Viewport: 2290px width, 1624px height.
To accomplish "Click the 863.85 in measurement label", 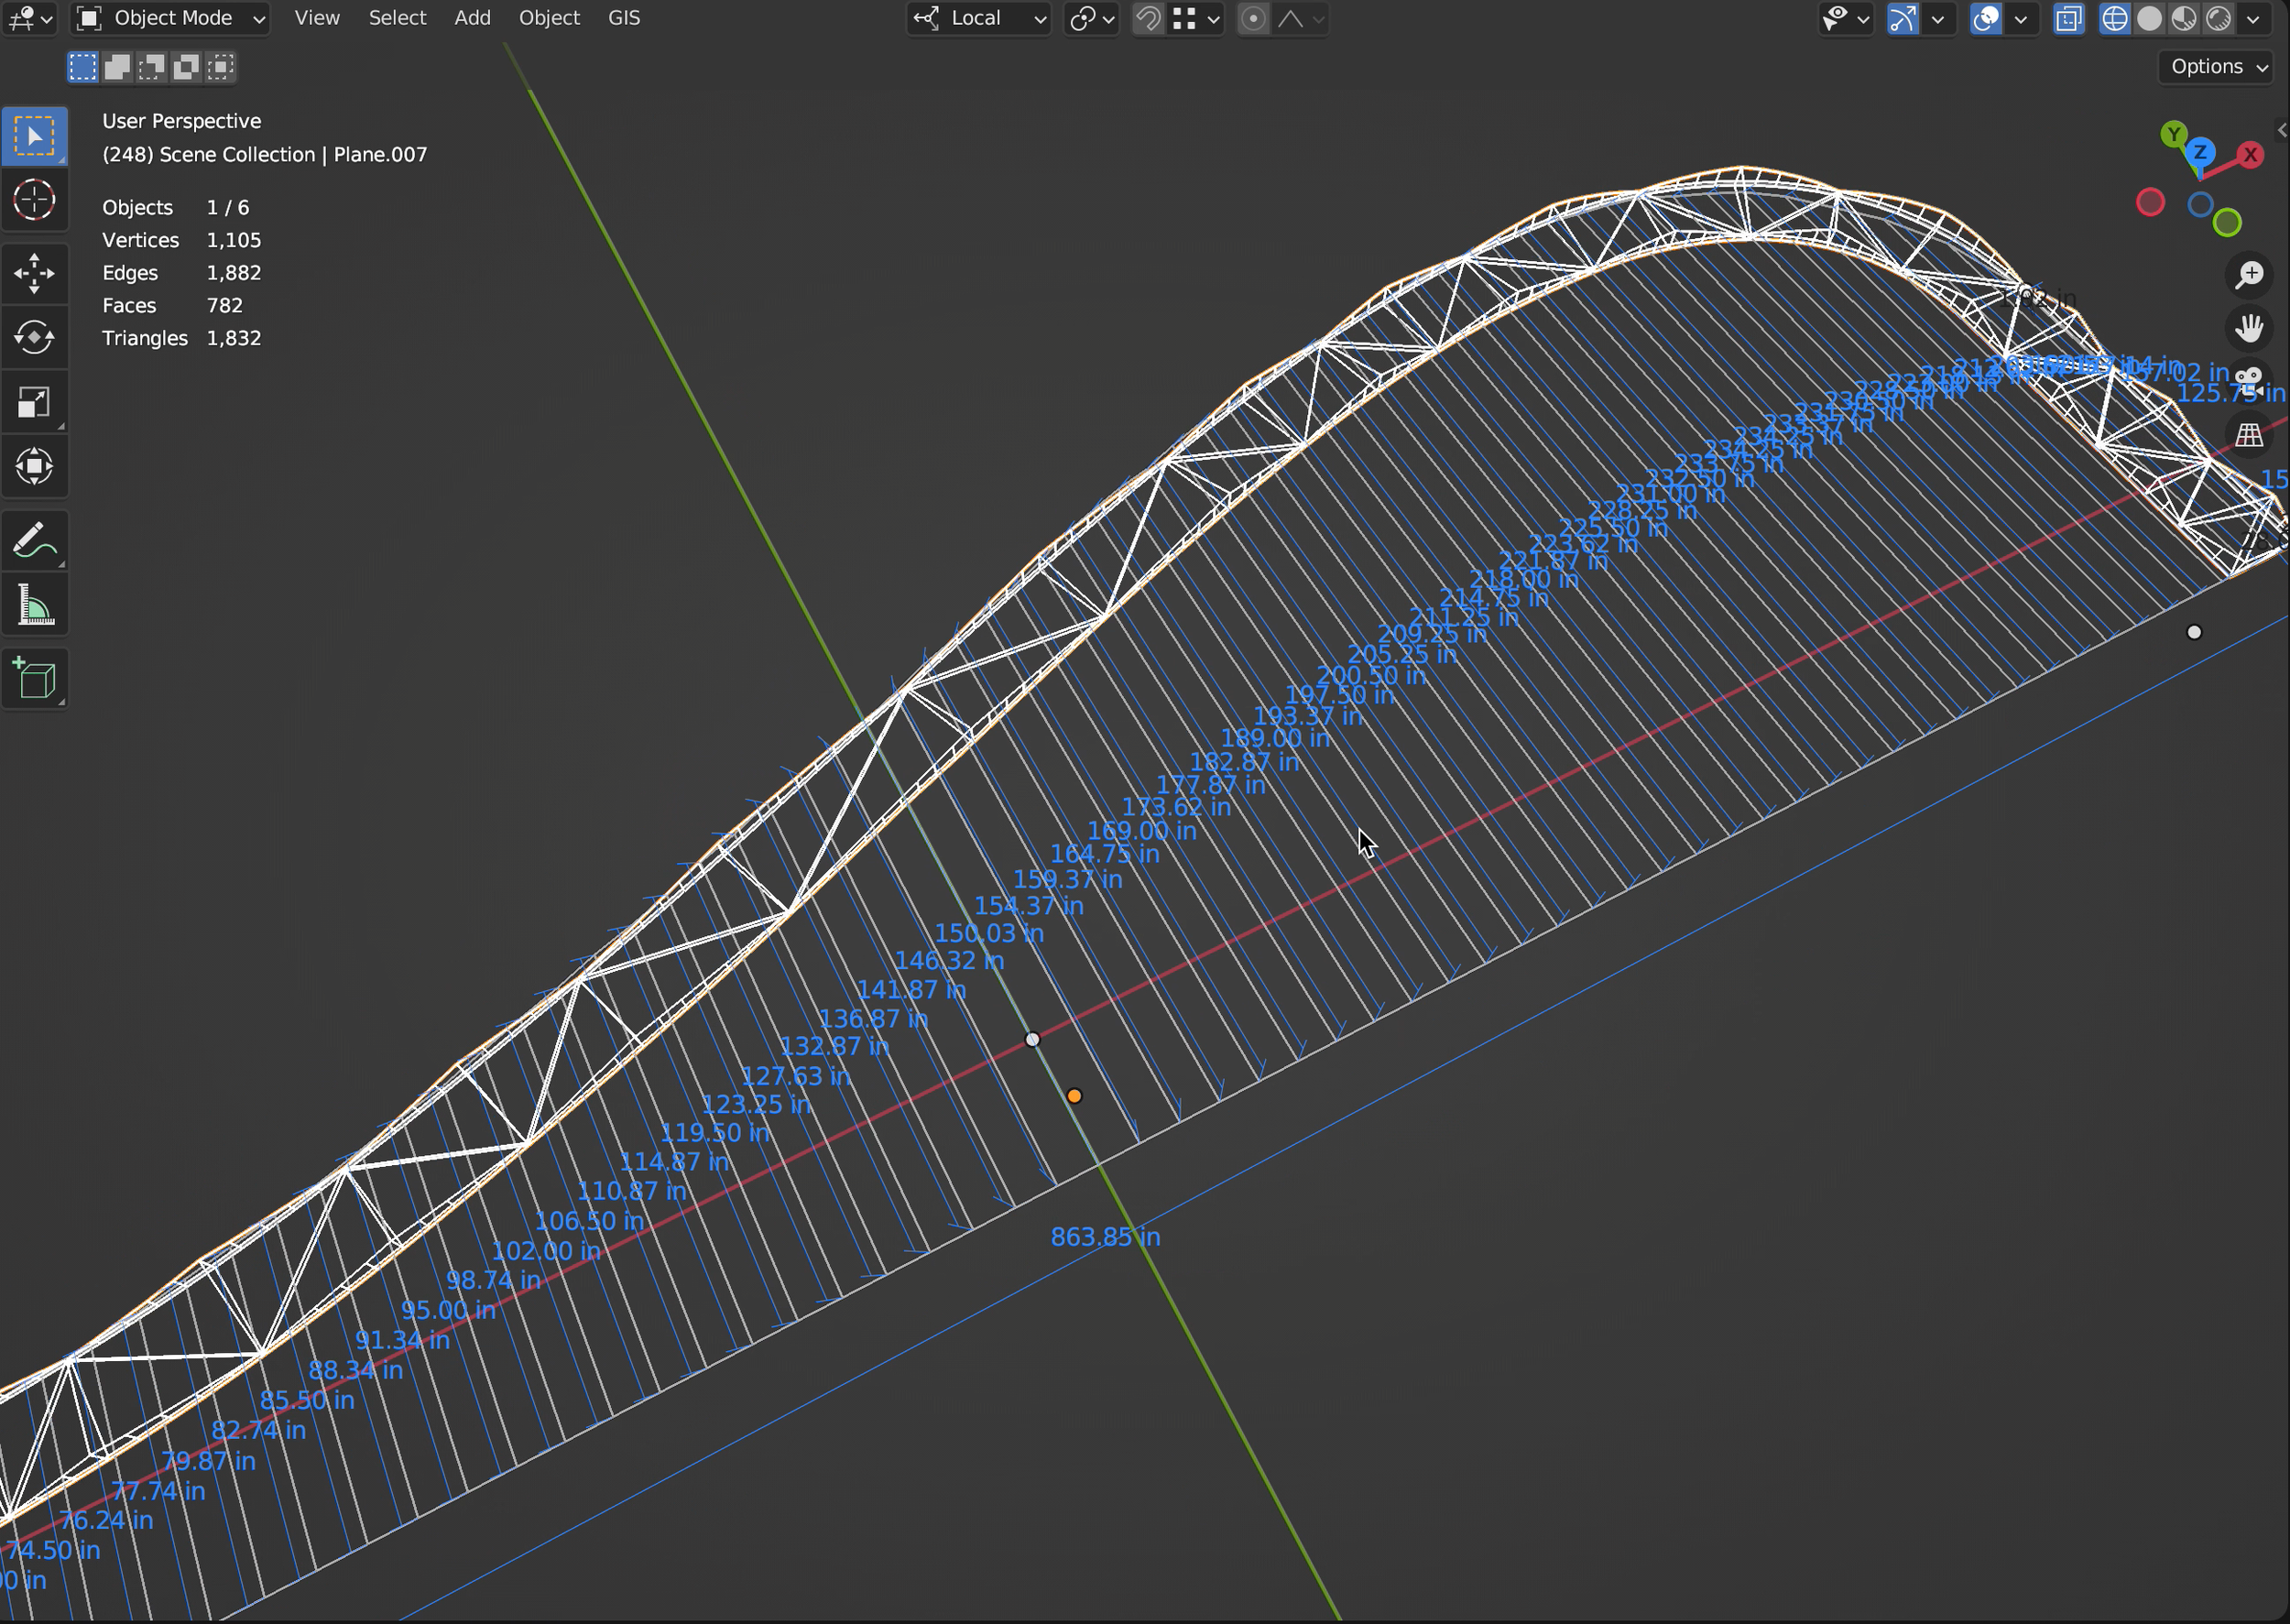I will [1105, 1237].
